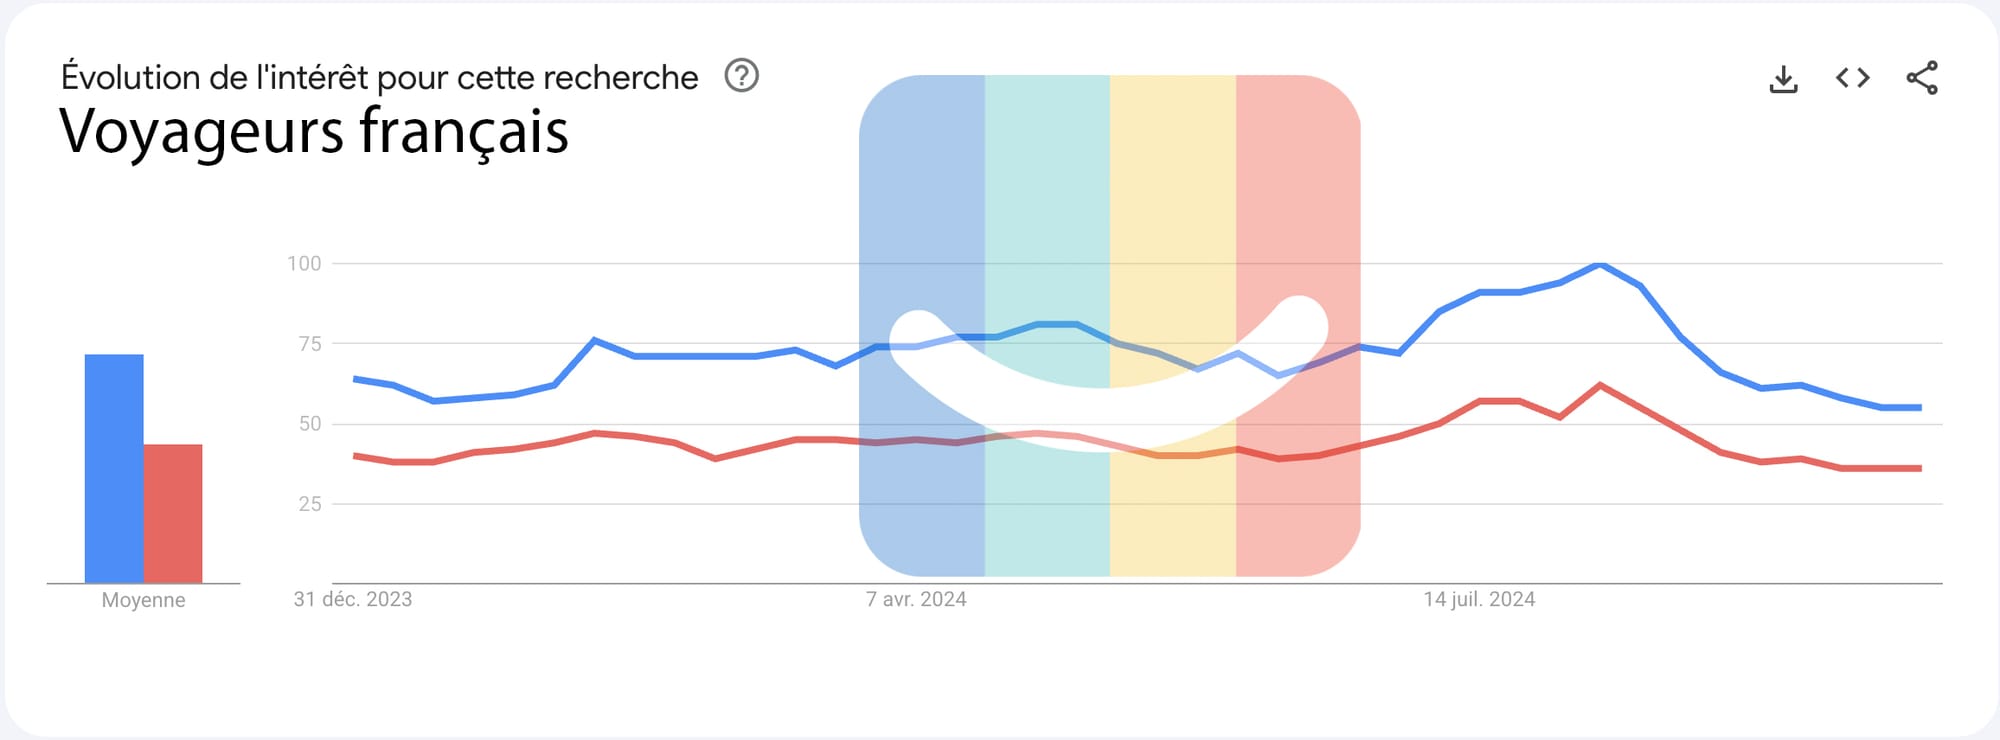The height and width of the screenshot is (740, 2000).
Task: Select the blue Moyenne bar
Action: click(114, 468)
